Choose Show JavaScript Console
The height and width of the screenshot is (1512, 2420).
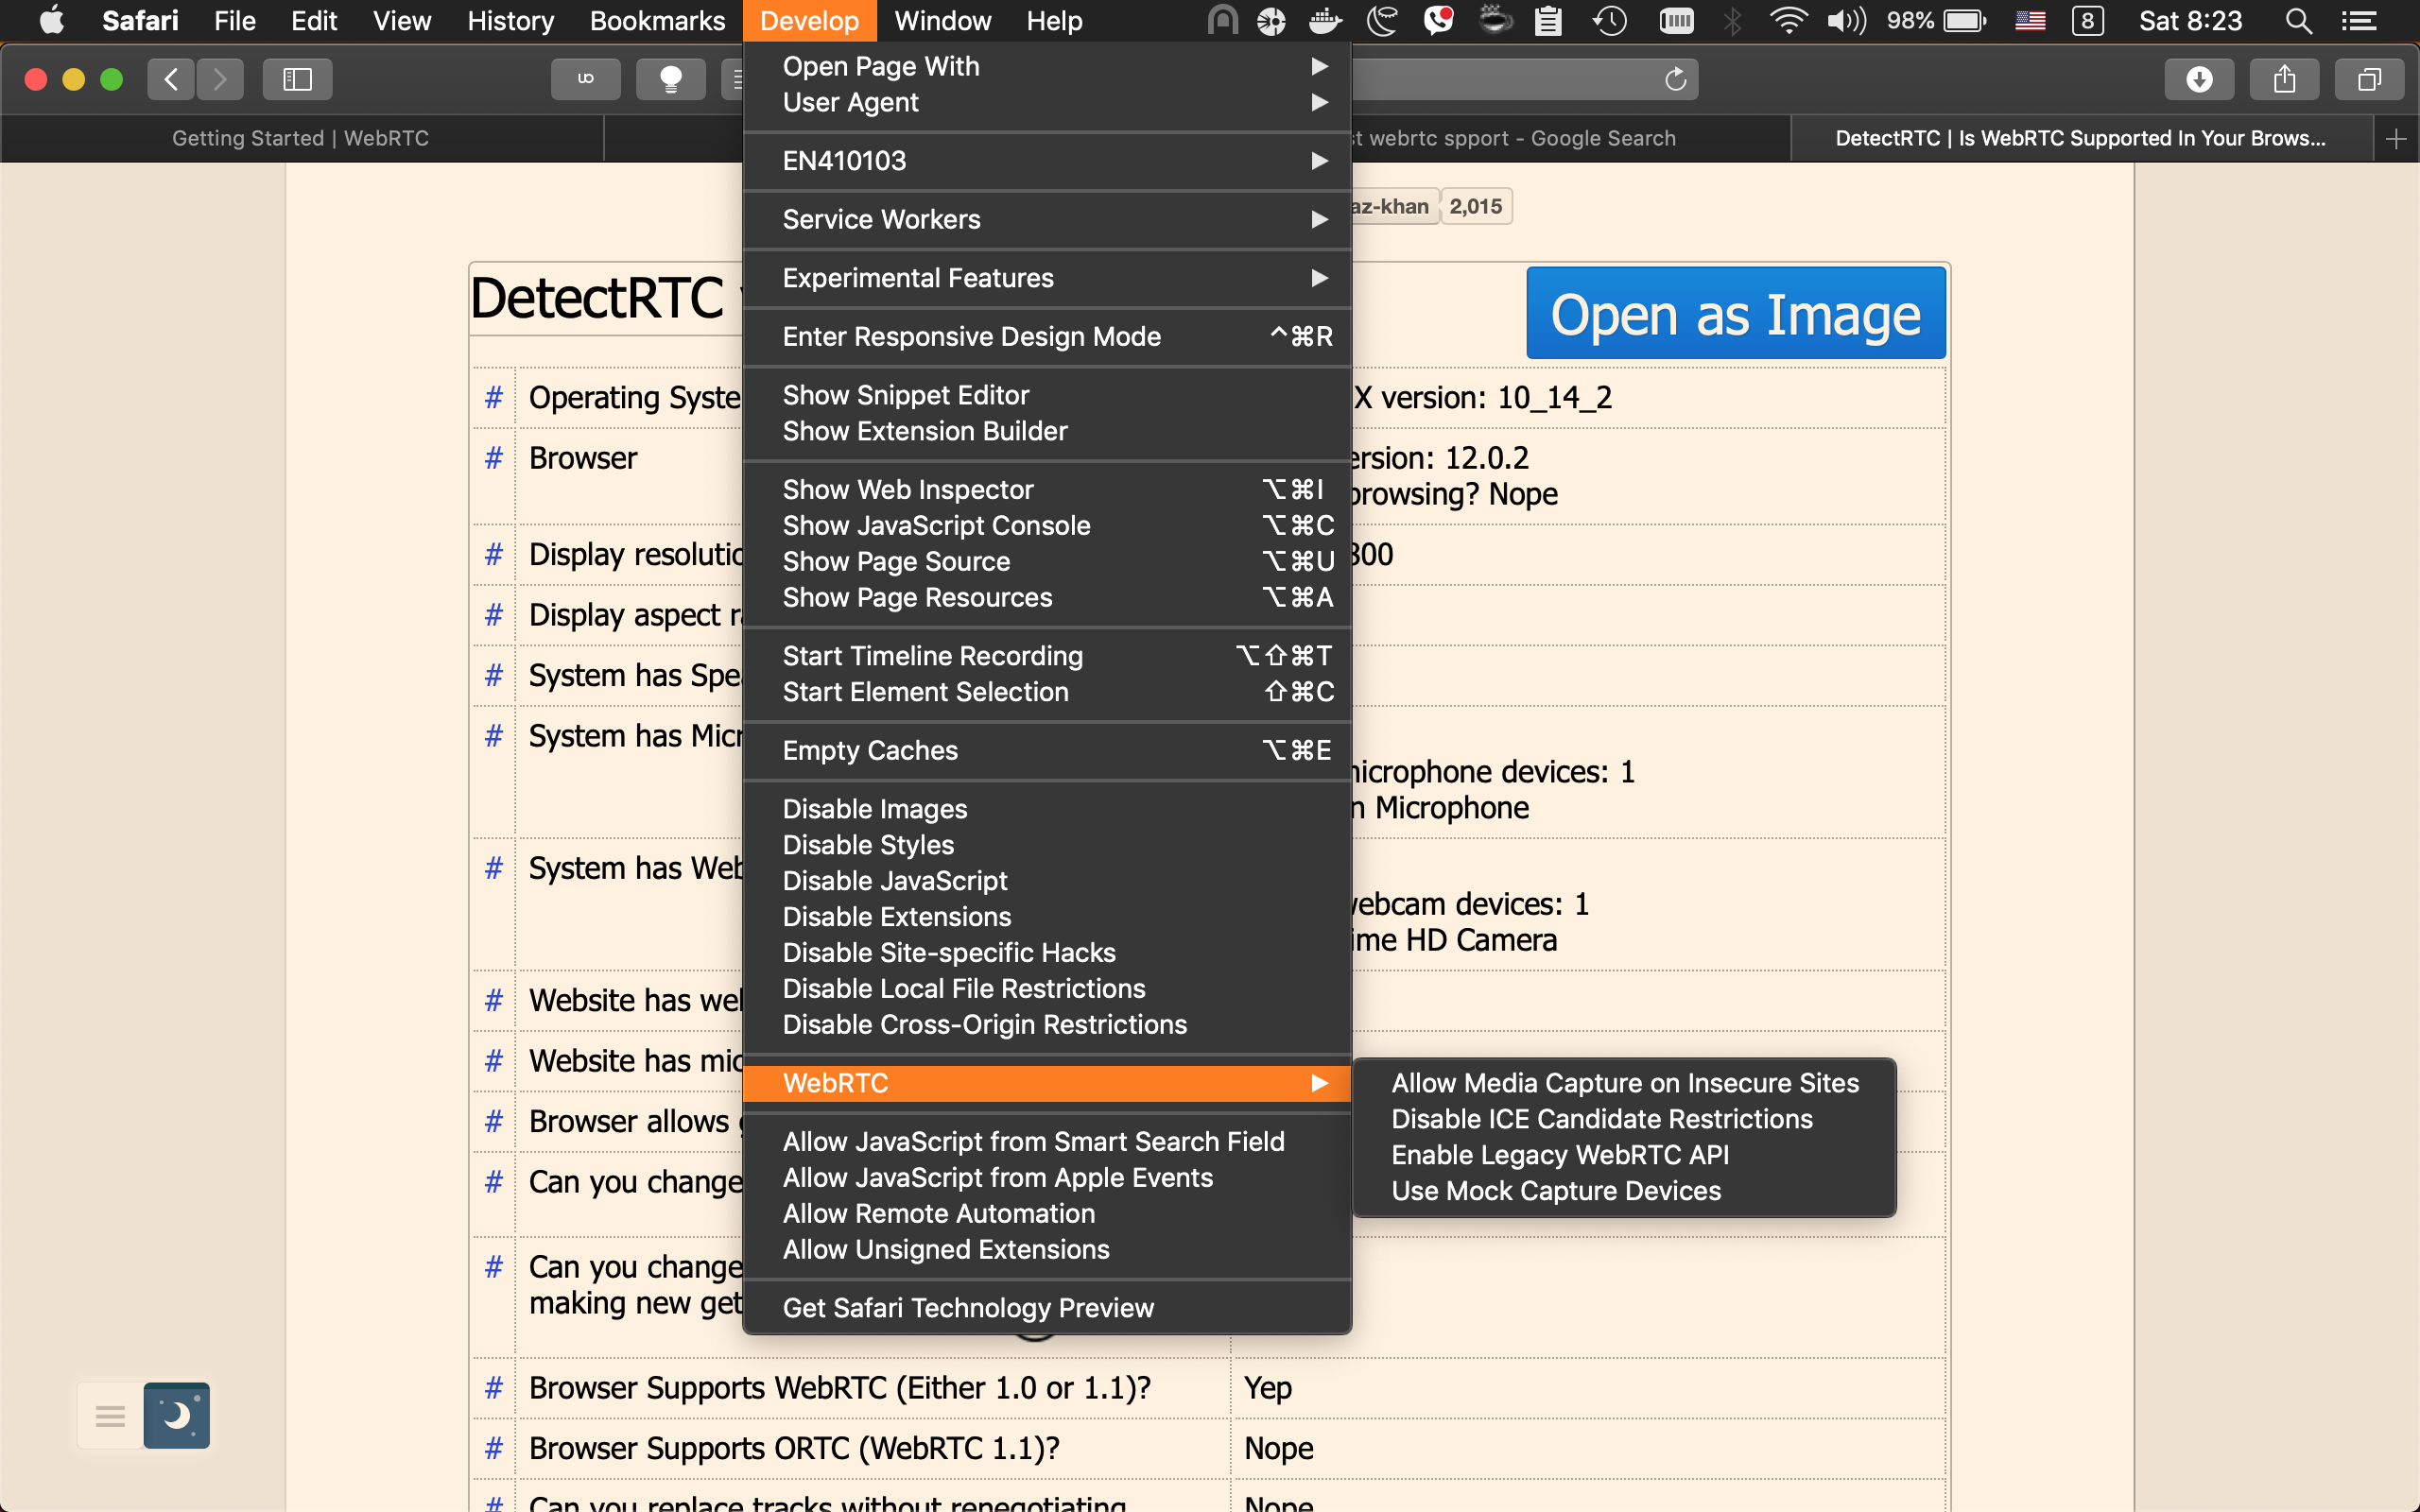pos(1047,526)
